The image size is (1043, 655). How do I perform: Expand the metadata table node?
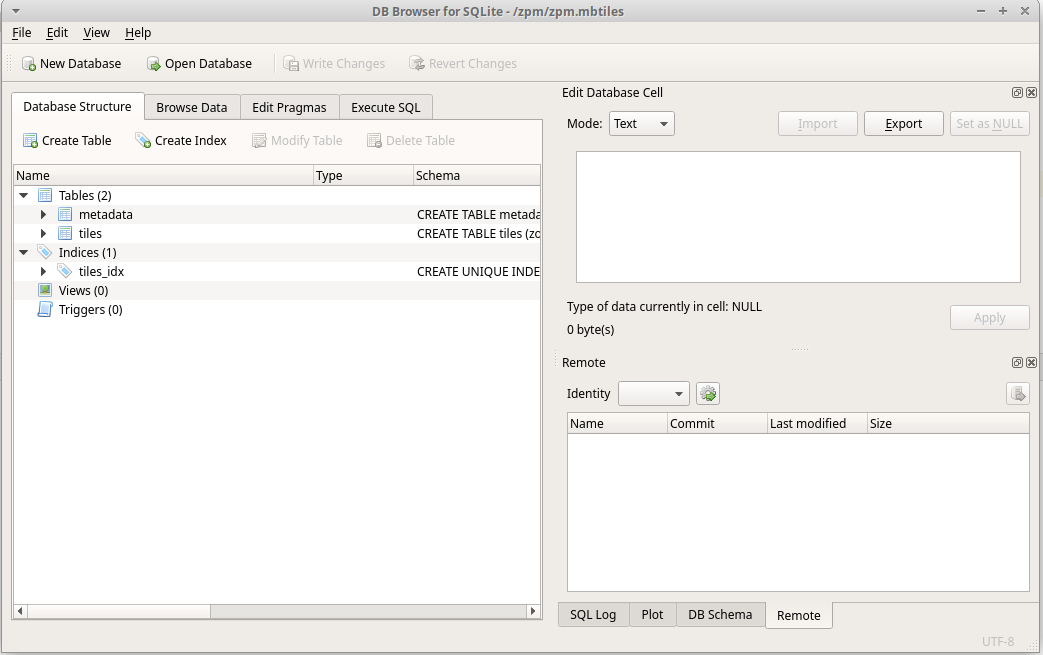[43, 214]
